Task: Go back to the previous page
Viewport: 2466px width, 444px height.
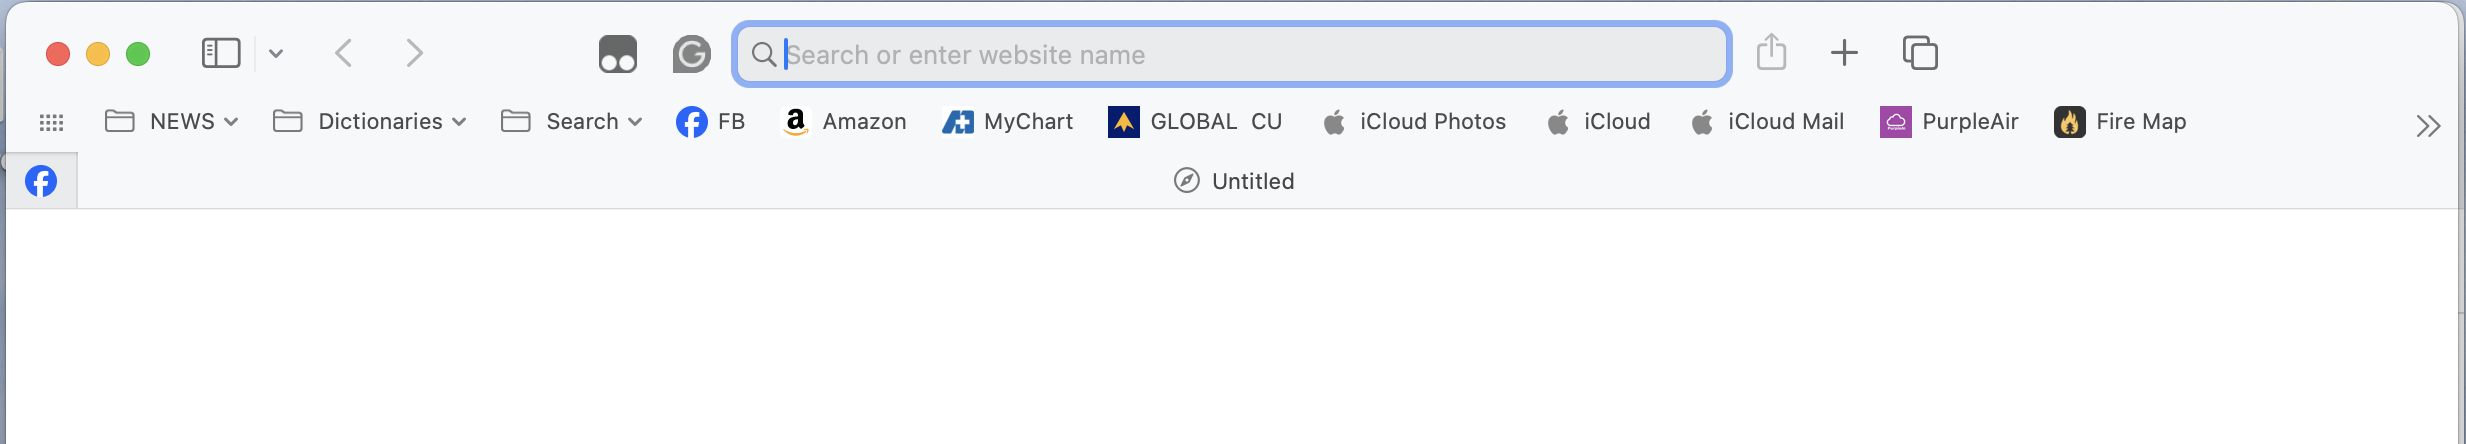Action: point(344,53)
